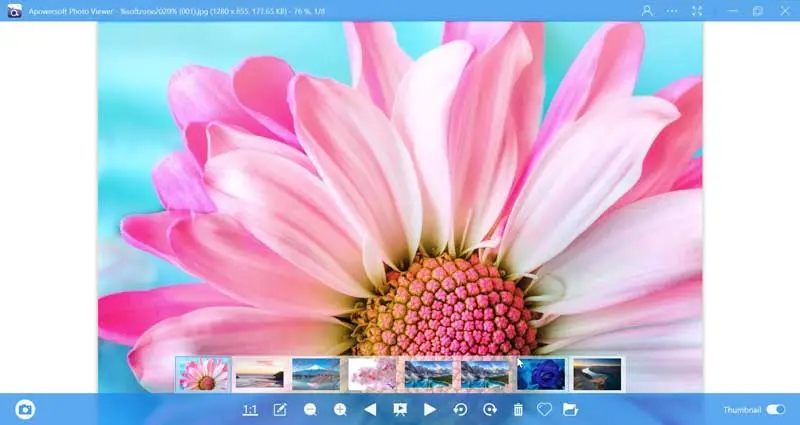Open the three-dot more menu

(x=672, y=11)
